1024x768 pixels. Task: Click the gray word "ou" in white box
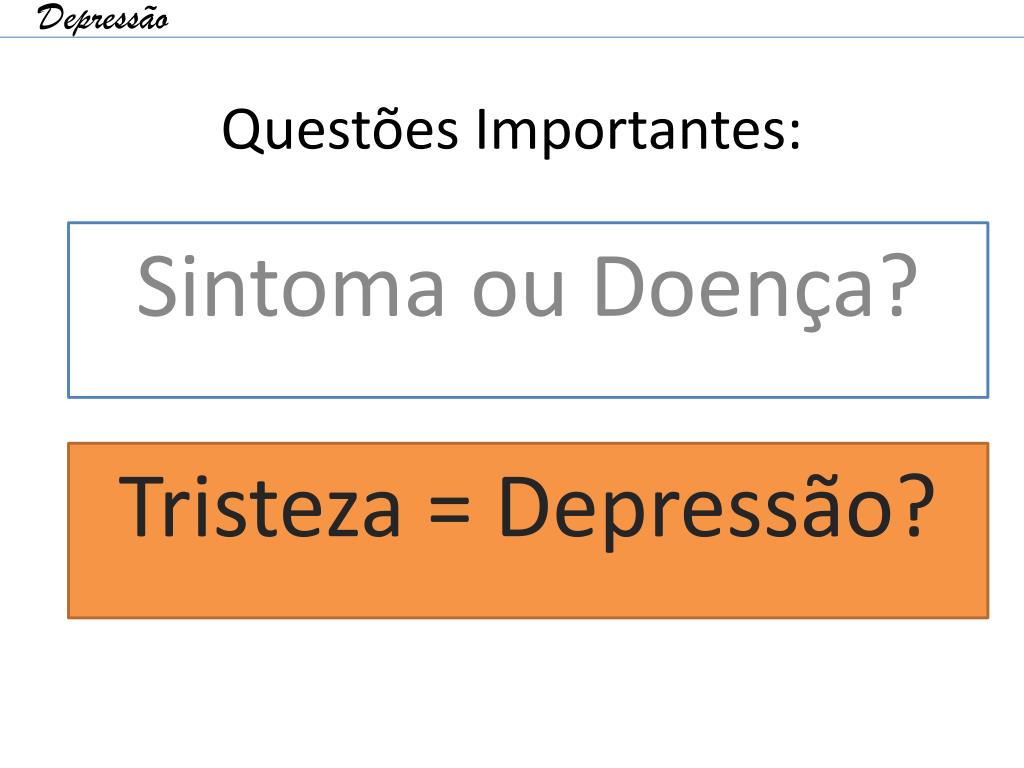[518, 295]
